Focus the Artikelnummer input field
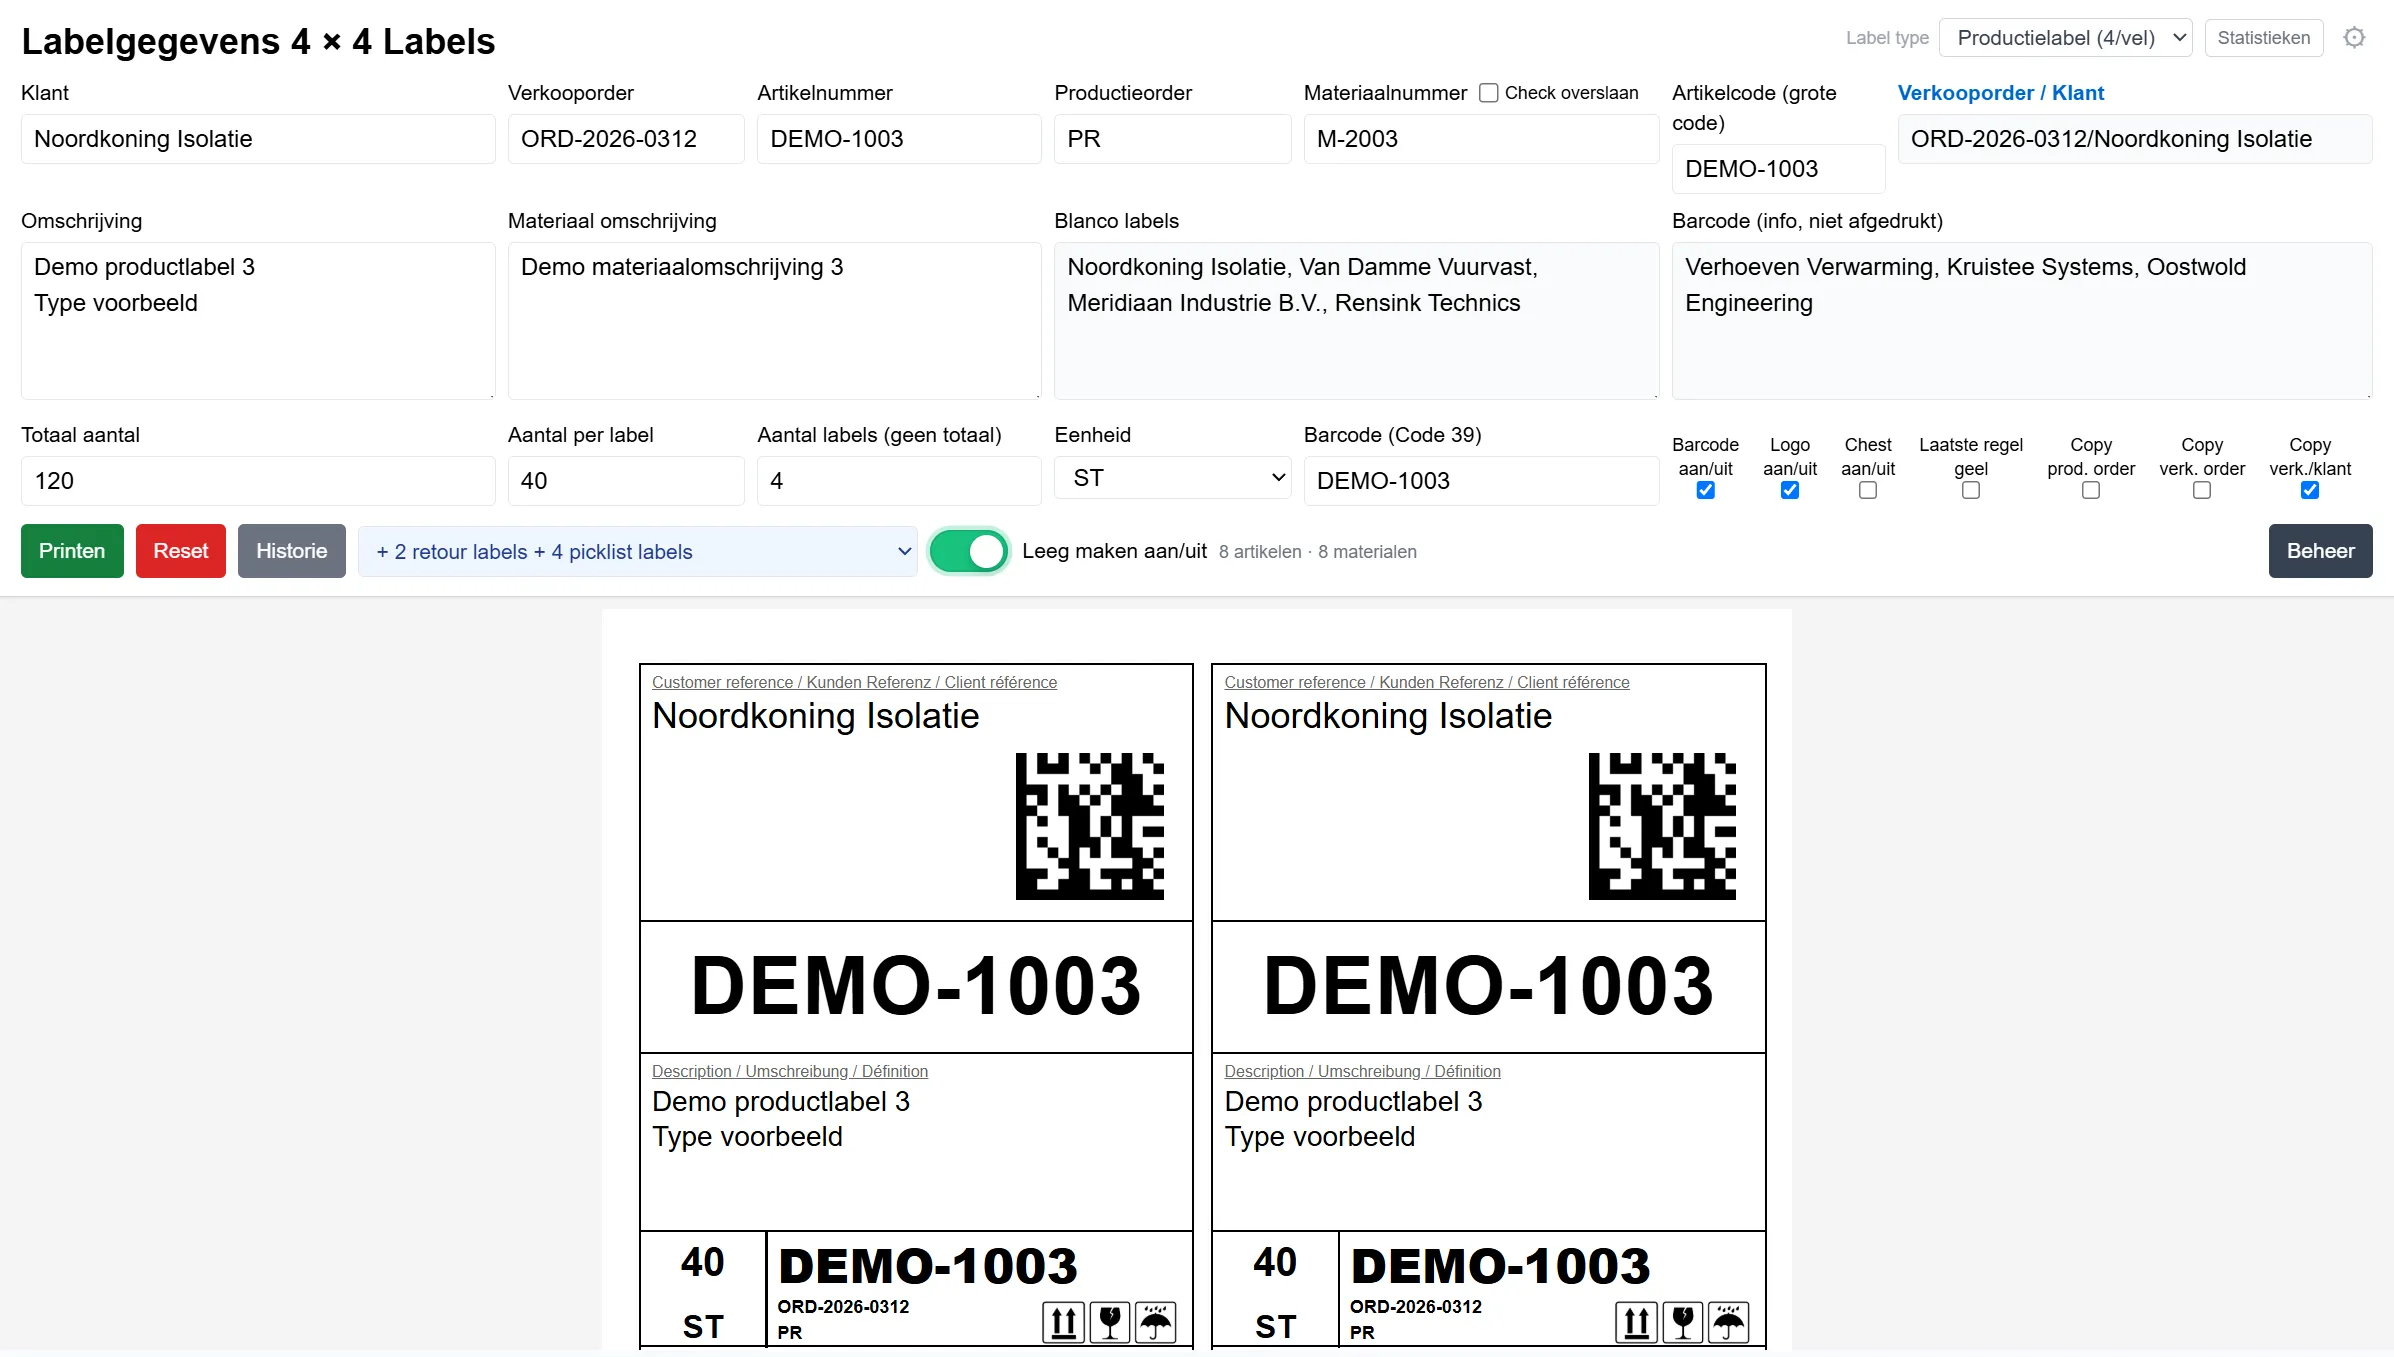This screenshot has height=1357, width=2394. coord(899,139)
